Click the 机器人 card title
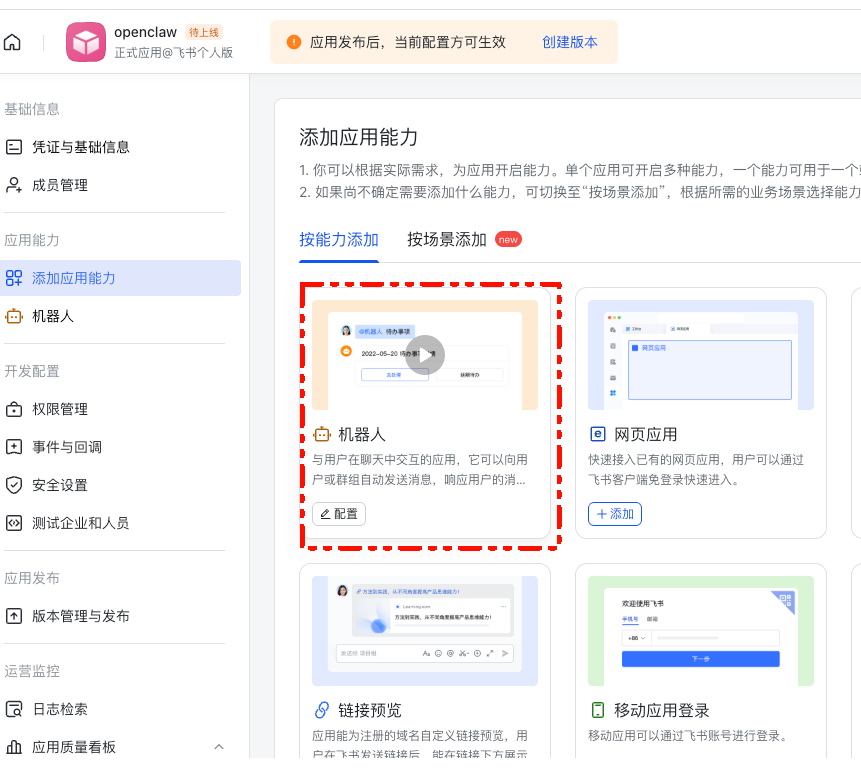This screenshot has height=773, width=861. [362, 434]
